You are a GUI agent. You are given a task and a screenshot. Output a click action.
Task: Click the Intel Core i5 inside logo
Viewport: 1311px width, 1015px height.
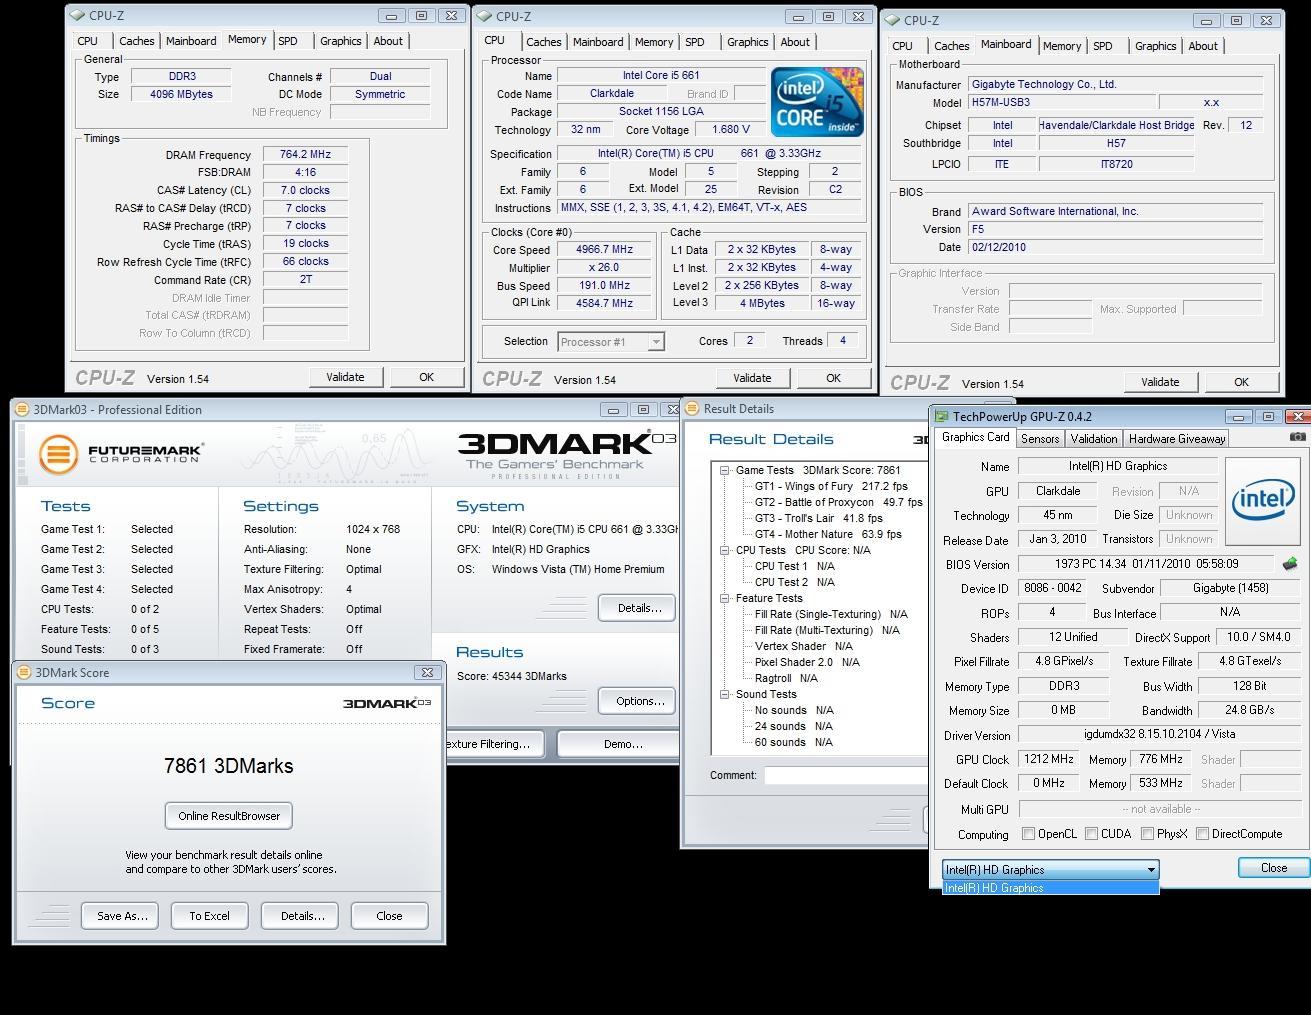click(817, 102)
